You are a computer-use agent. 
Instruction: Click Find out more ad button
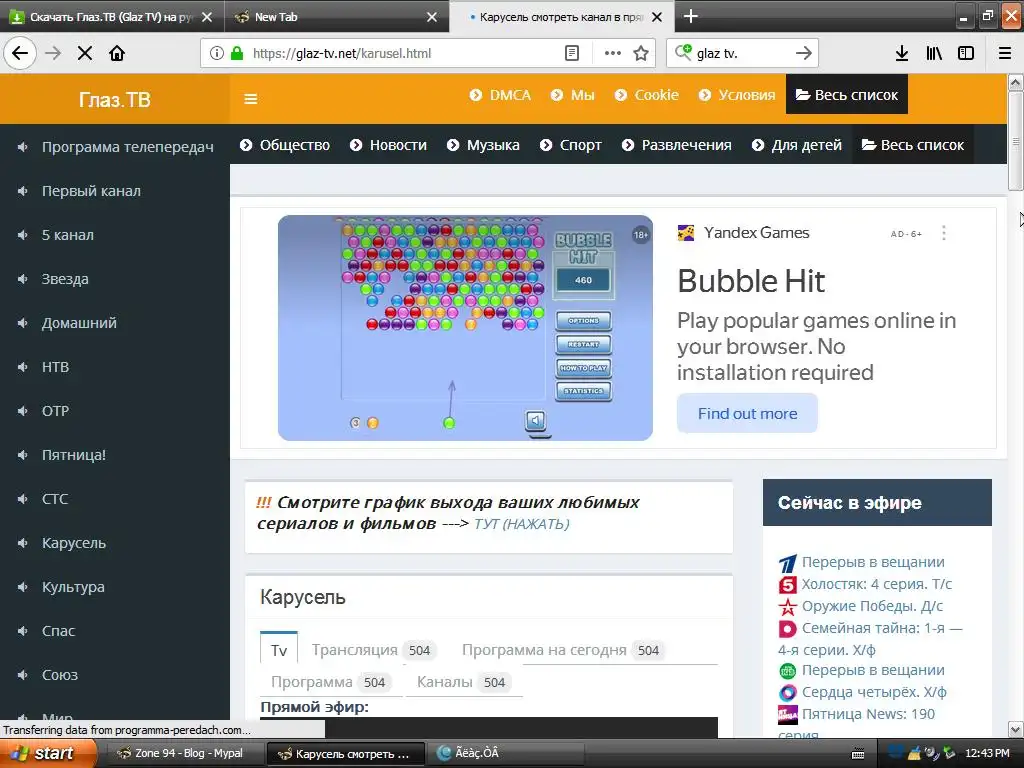[747, 413]
